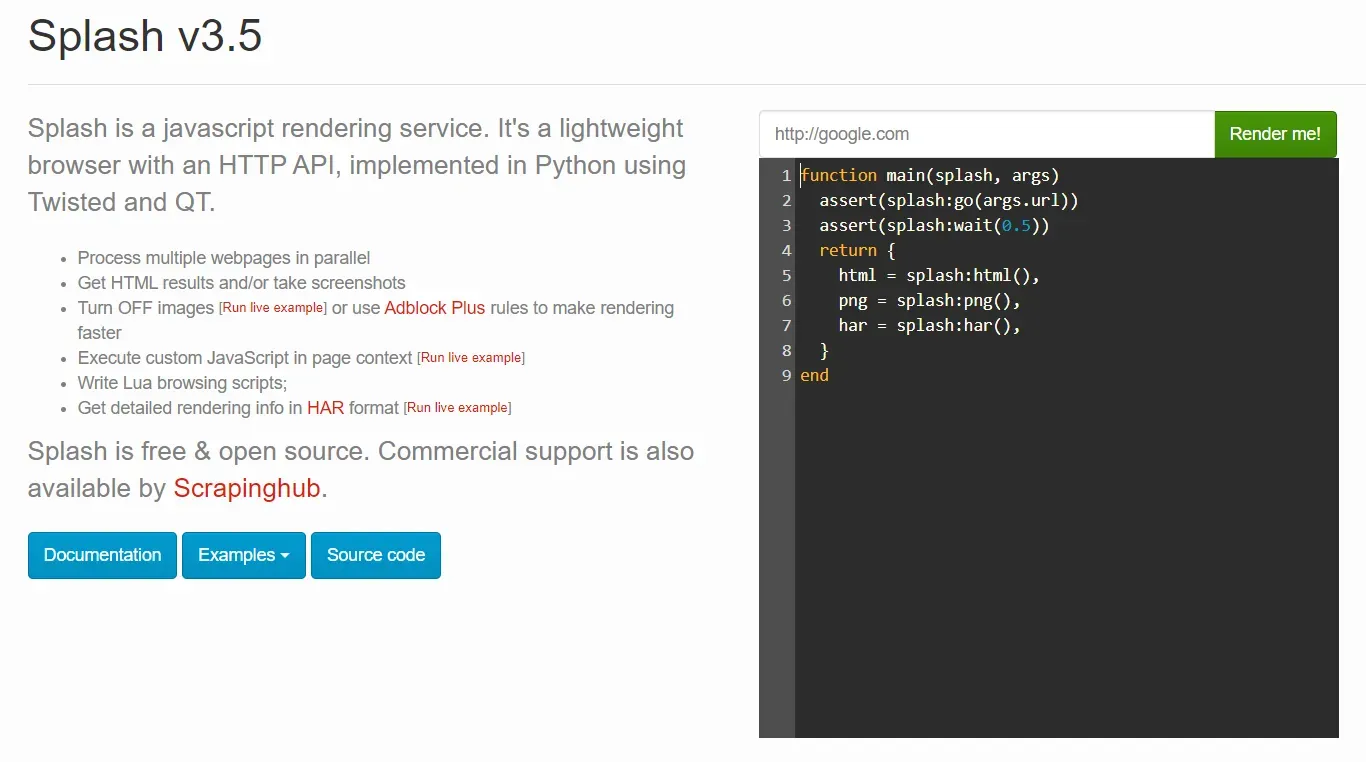
Task: Open the Examples dropdown
Action: 243,555
